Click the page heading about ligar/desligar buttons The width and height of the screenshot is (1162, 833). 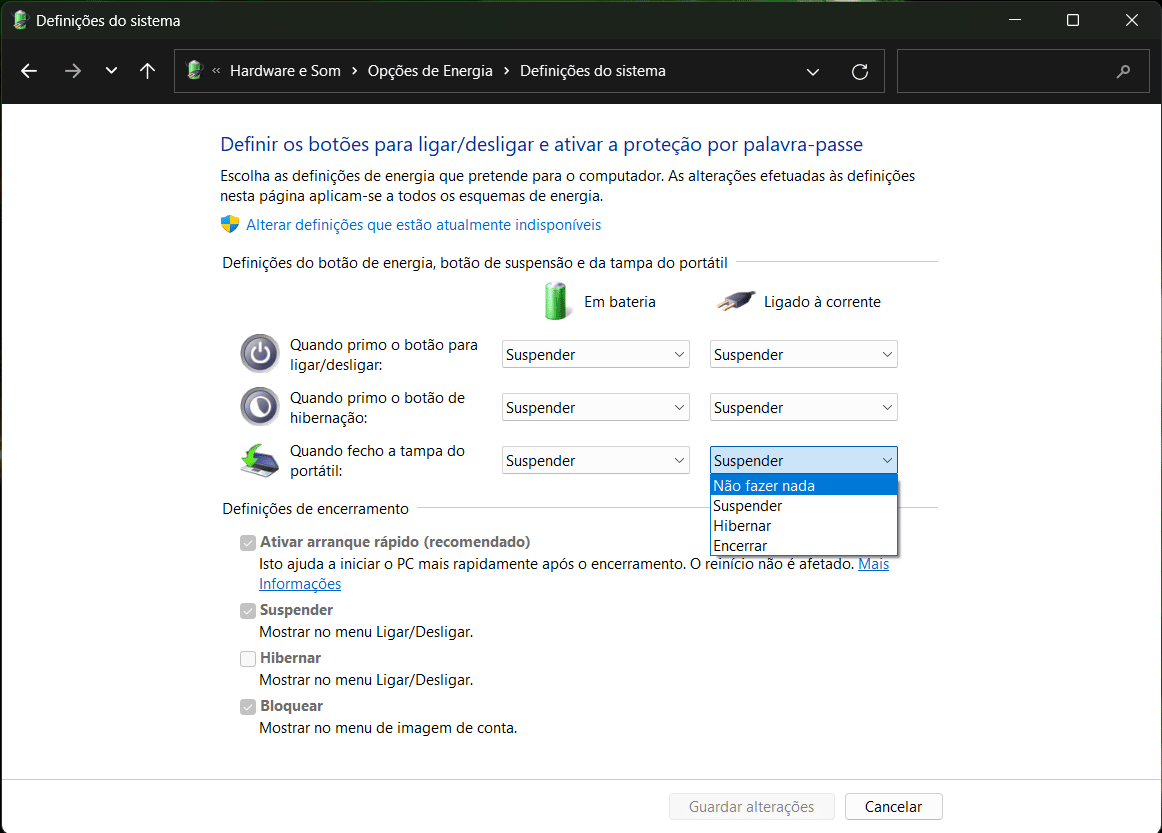[x=541, y=144]
